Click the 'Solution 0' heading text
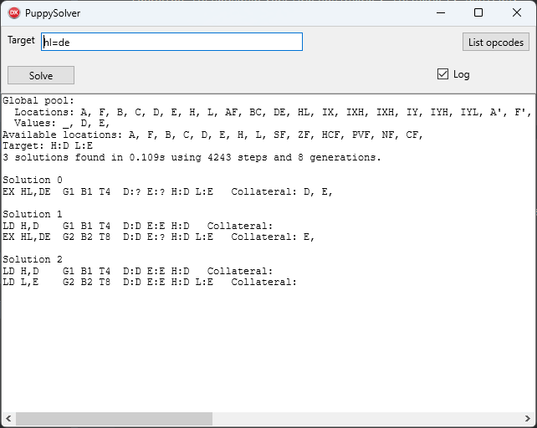 (x=33, y=180)
